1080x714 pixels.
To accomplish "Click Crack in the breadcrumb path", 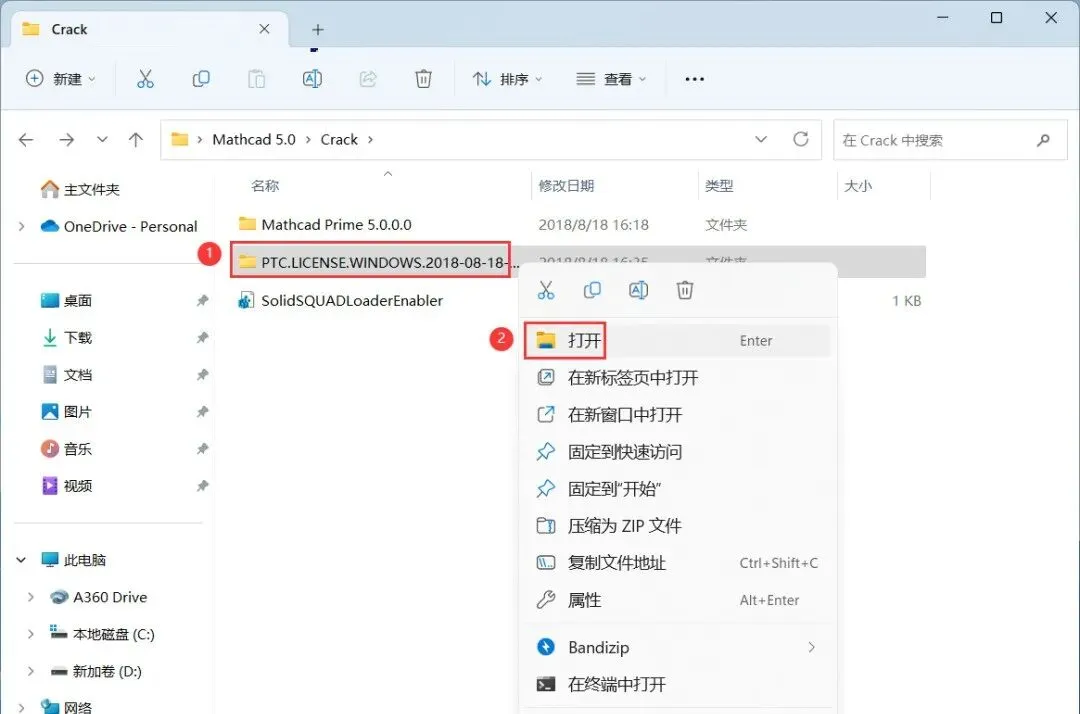I will click(339, 140).
